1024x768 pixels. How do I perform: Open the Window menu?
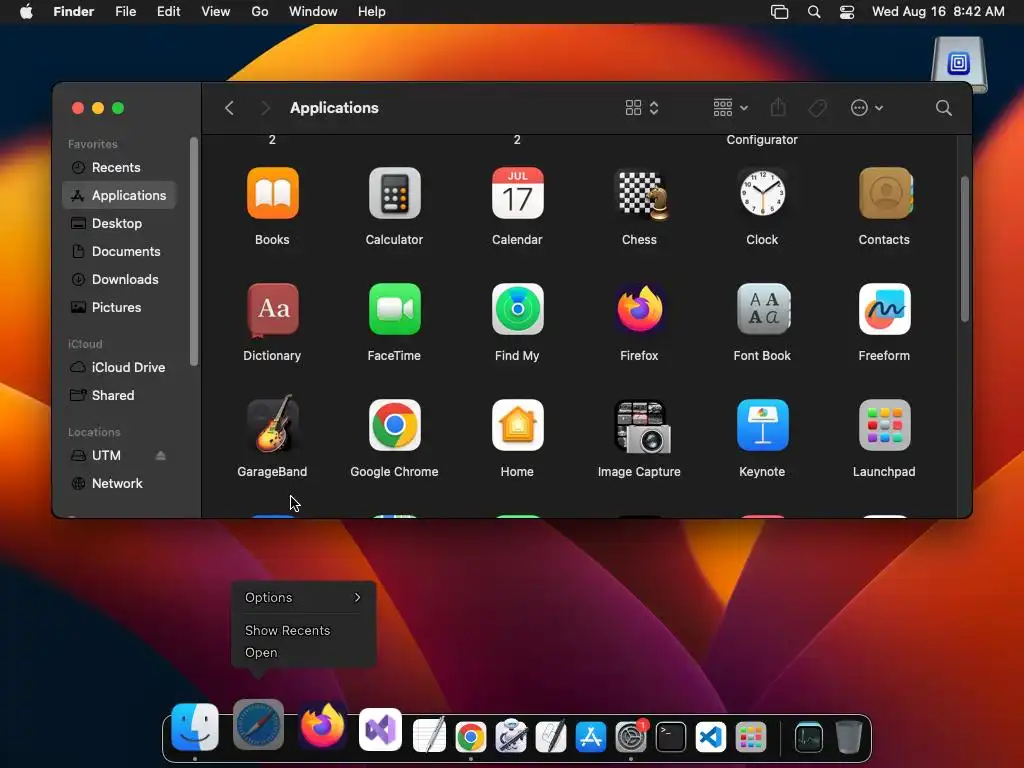pyautogui.click(x=313, y=12)
